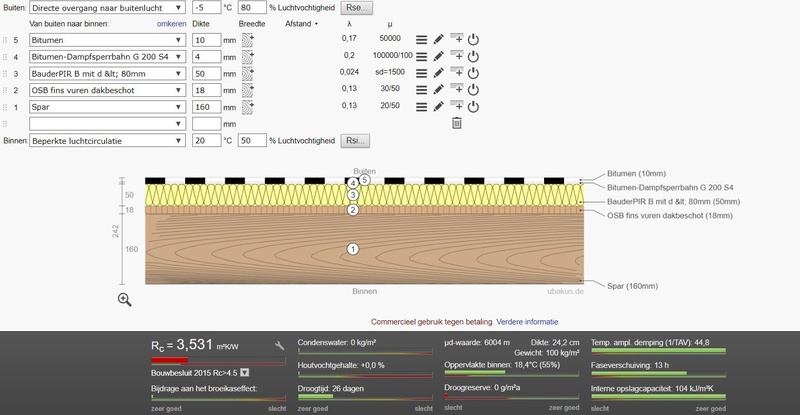
Task: Click the Rsi... button
Action: 355,140
